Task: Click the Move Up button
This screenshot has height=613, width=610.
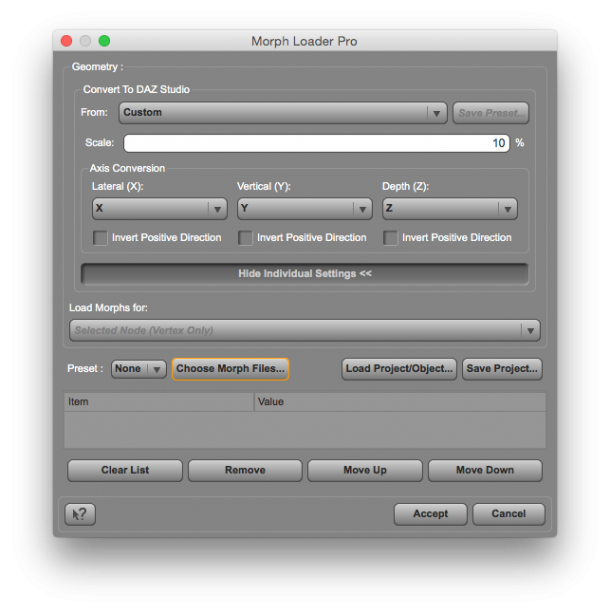Action: tap(365, 470)
